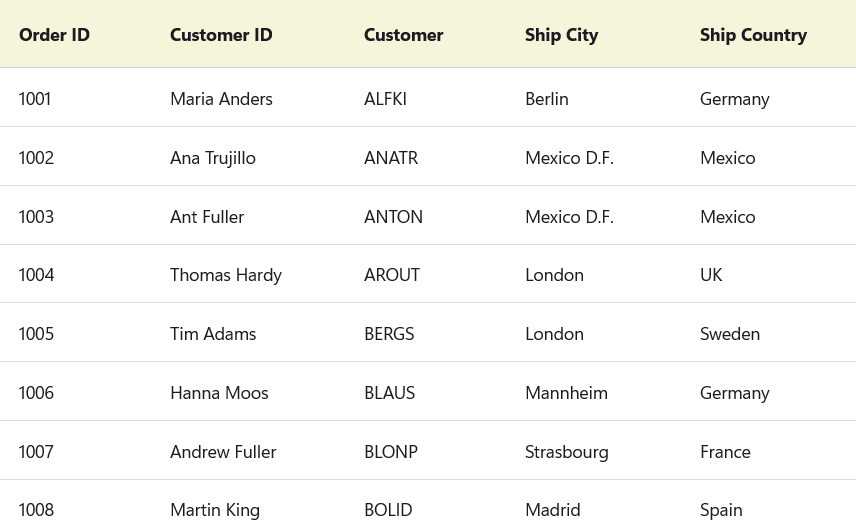The image size is (856, 524).
Task: Click the Order ID column header
Action: point(55,35)
